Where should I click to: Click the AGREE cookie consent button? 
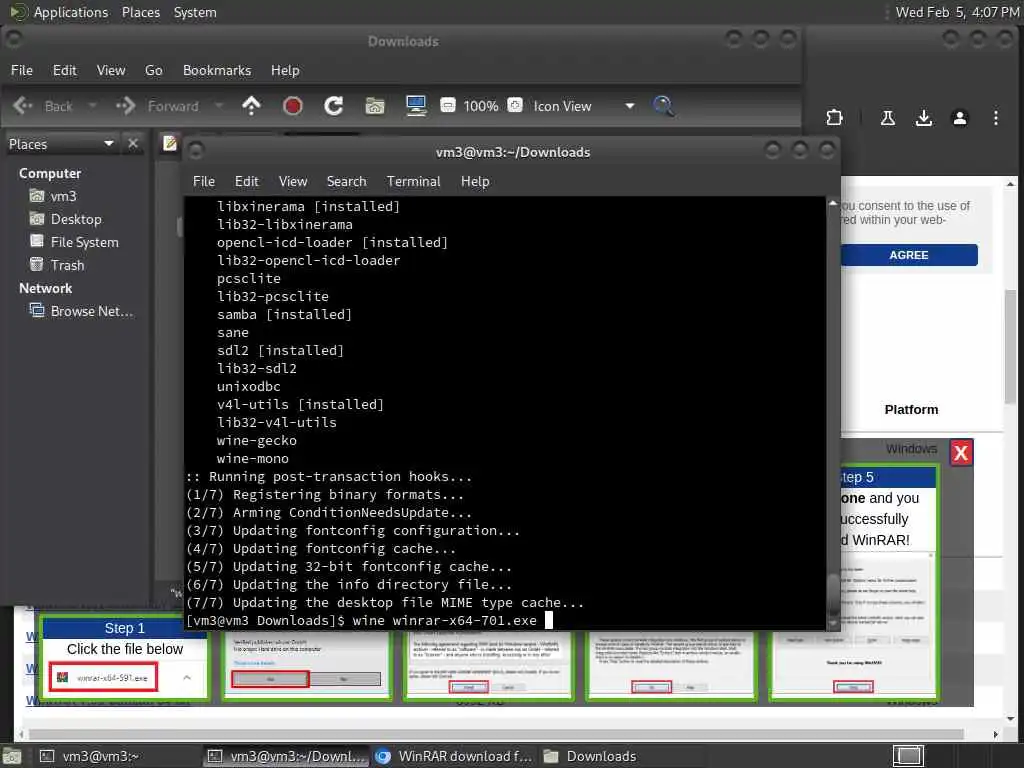[x=909, y=255]
